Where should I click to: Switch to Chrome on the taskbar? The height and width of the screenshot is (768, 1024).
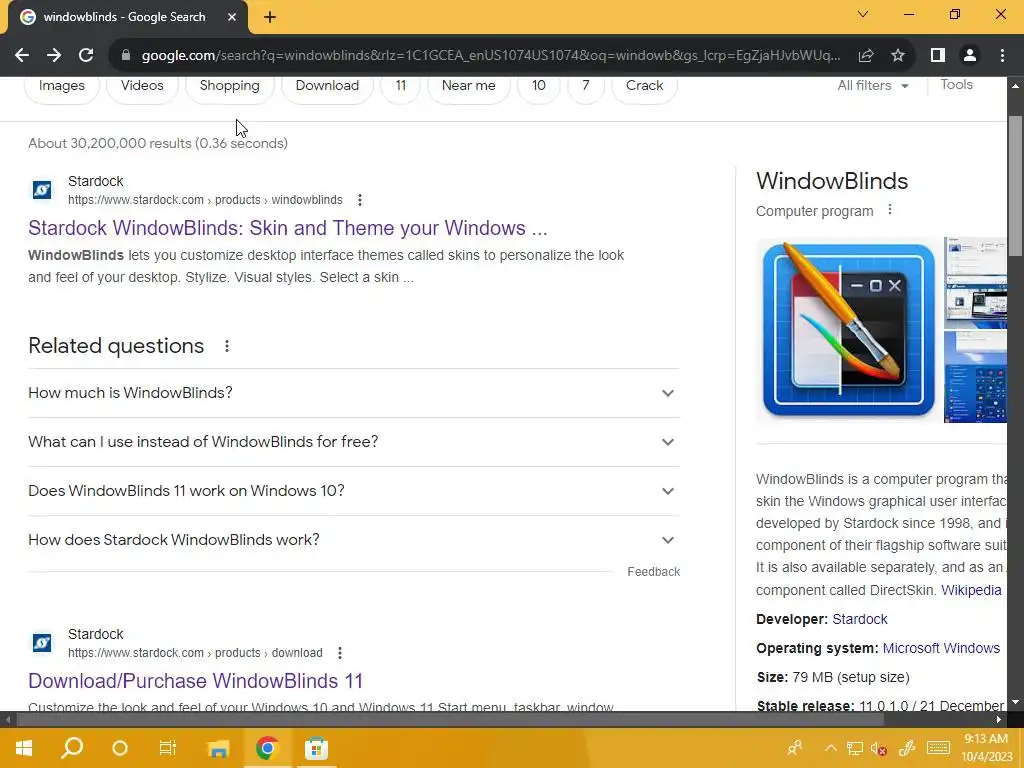[x=266, y=748]
